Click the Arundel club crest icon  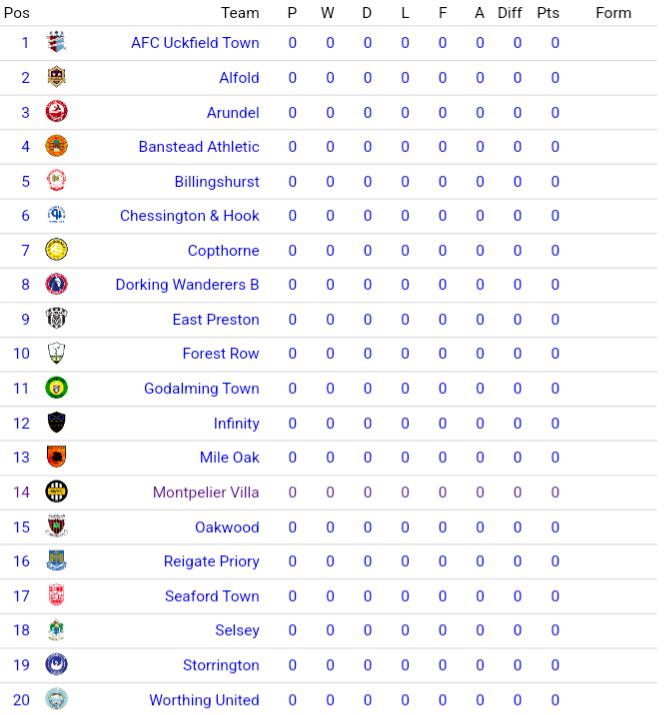click(x=57, y=112)
